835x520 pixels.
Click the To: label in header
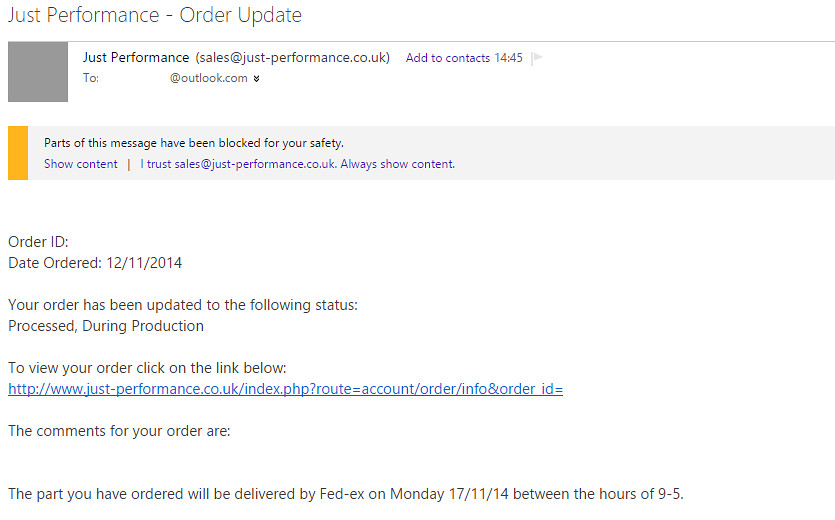tap(91, 78)
